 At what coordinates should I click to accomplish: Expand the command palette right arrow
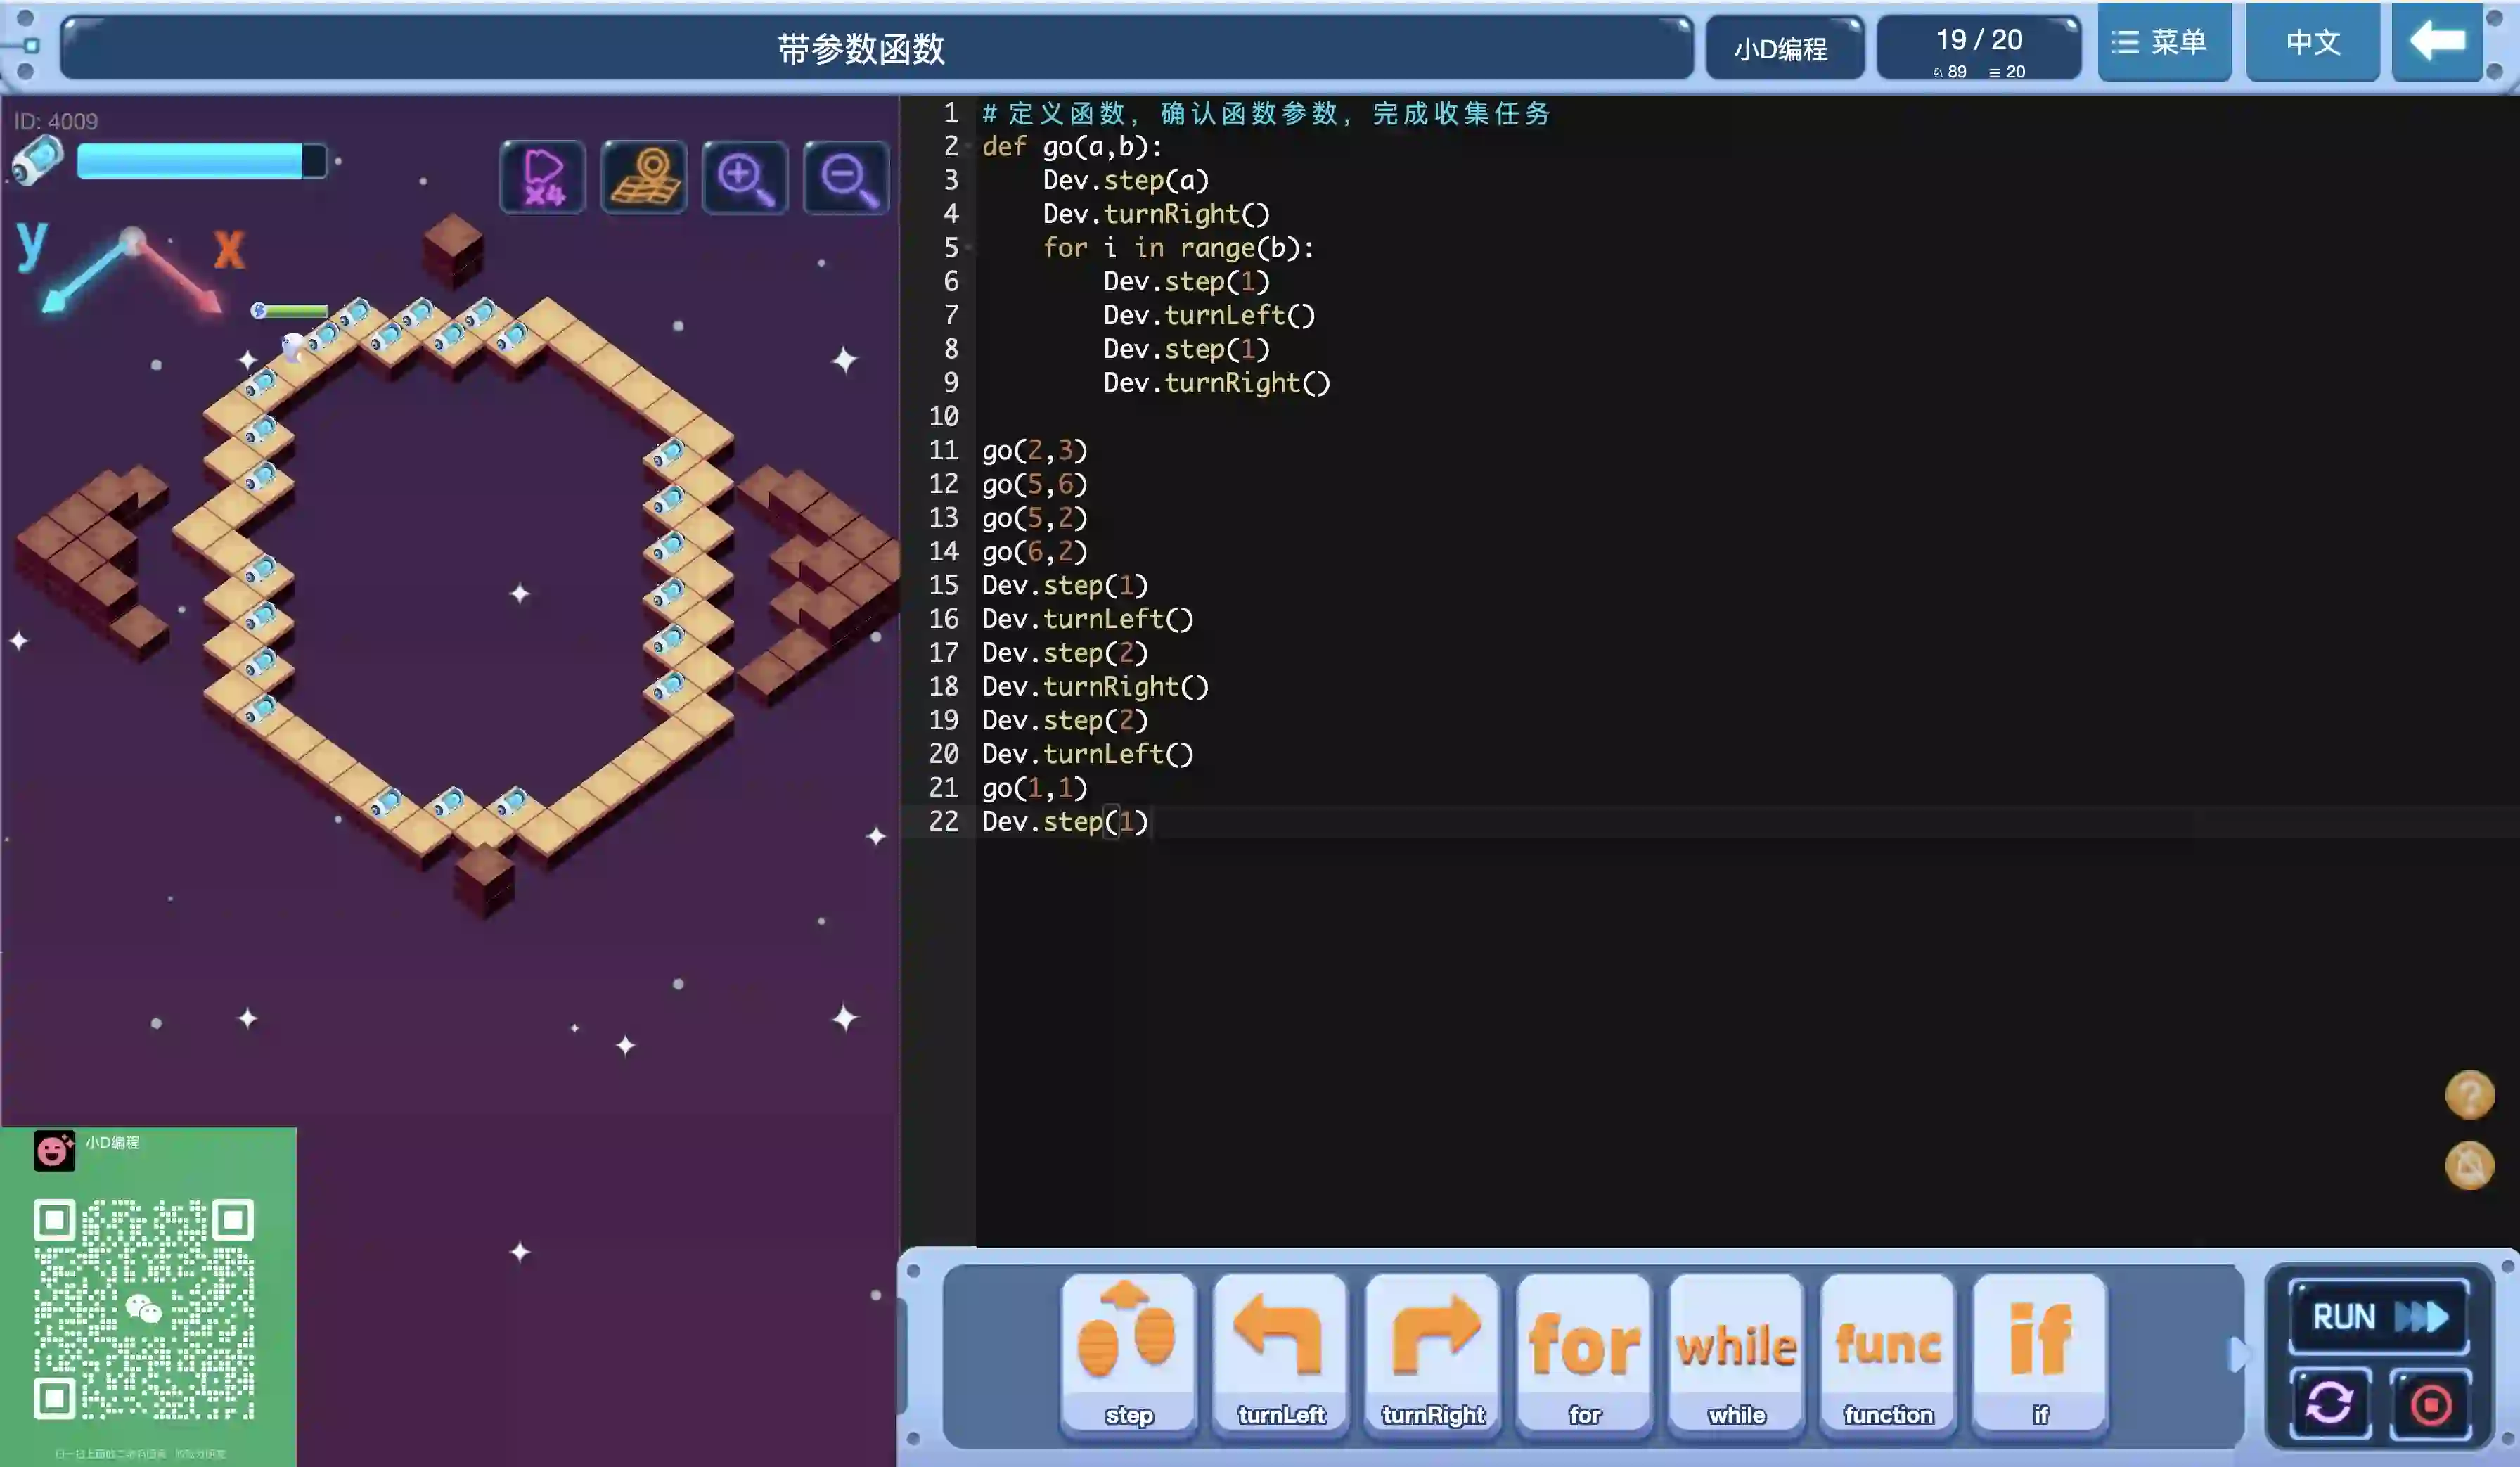[x=2238, y=1354]
